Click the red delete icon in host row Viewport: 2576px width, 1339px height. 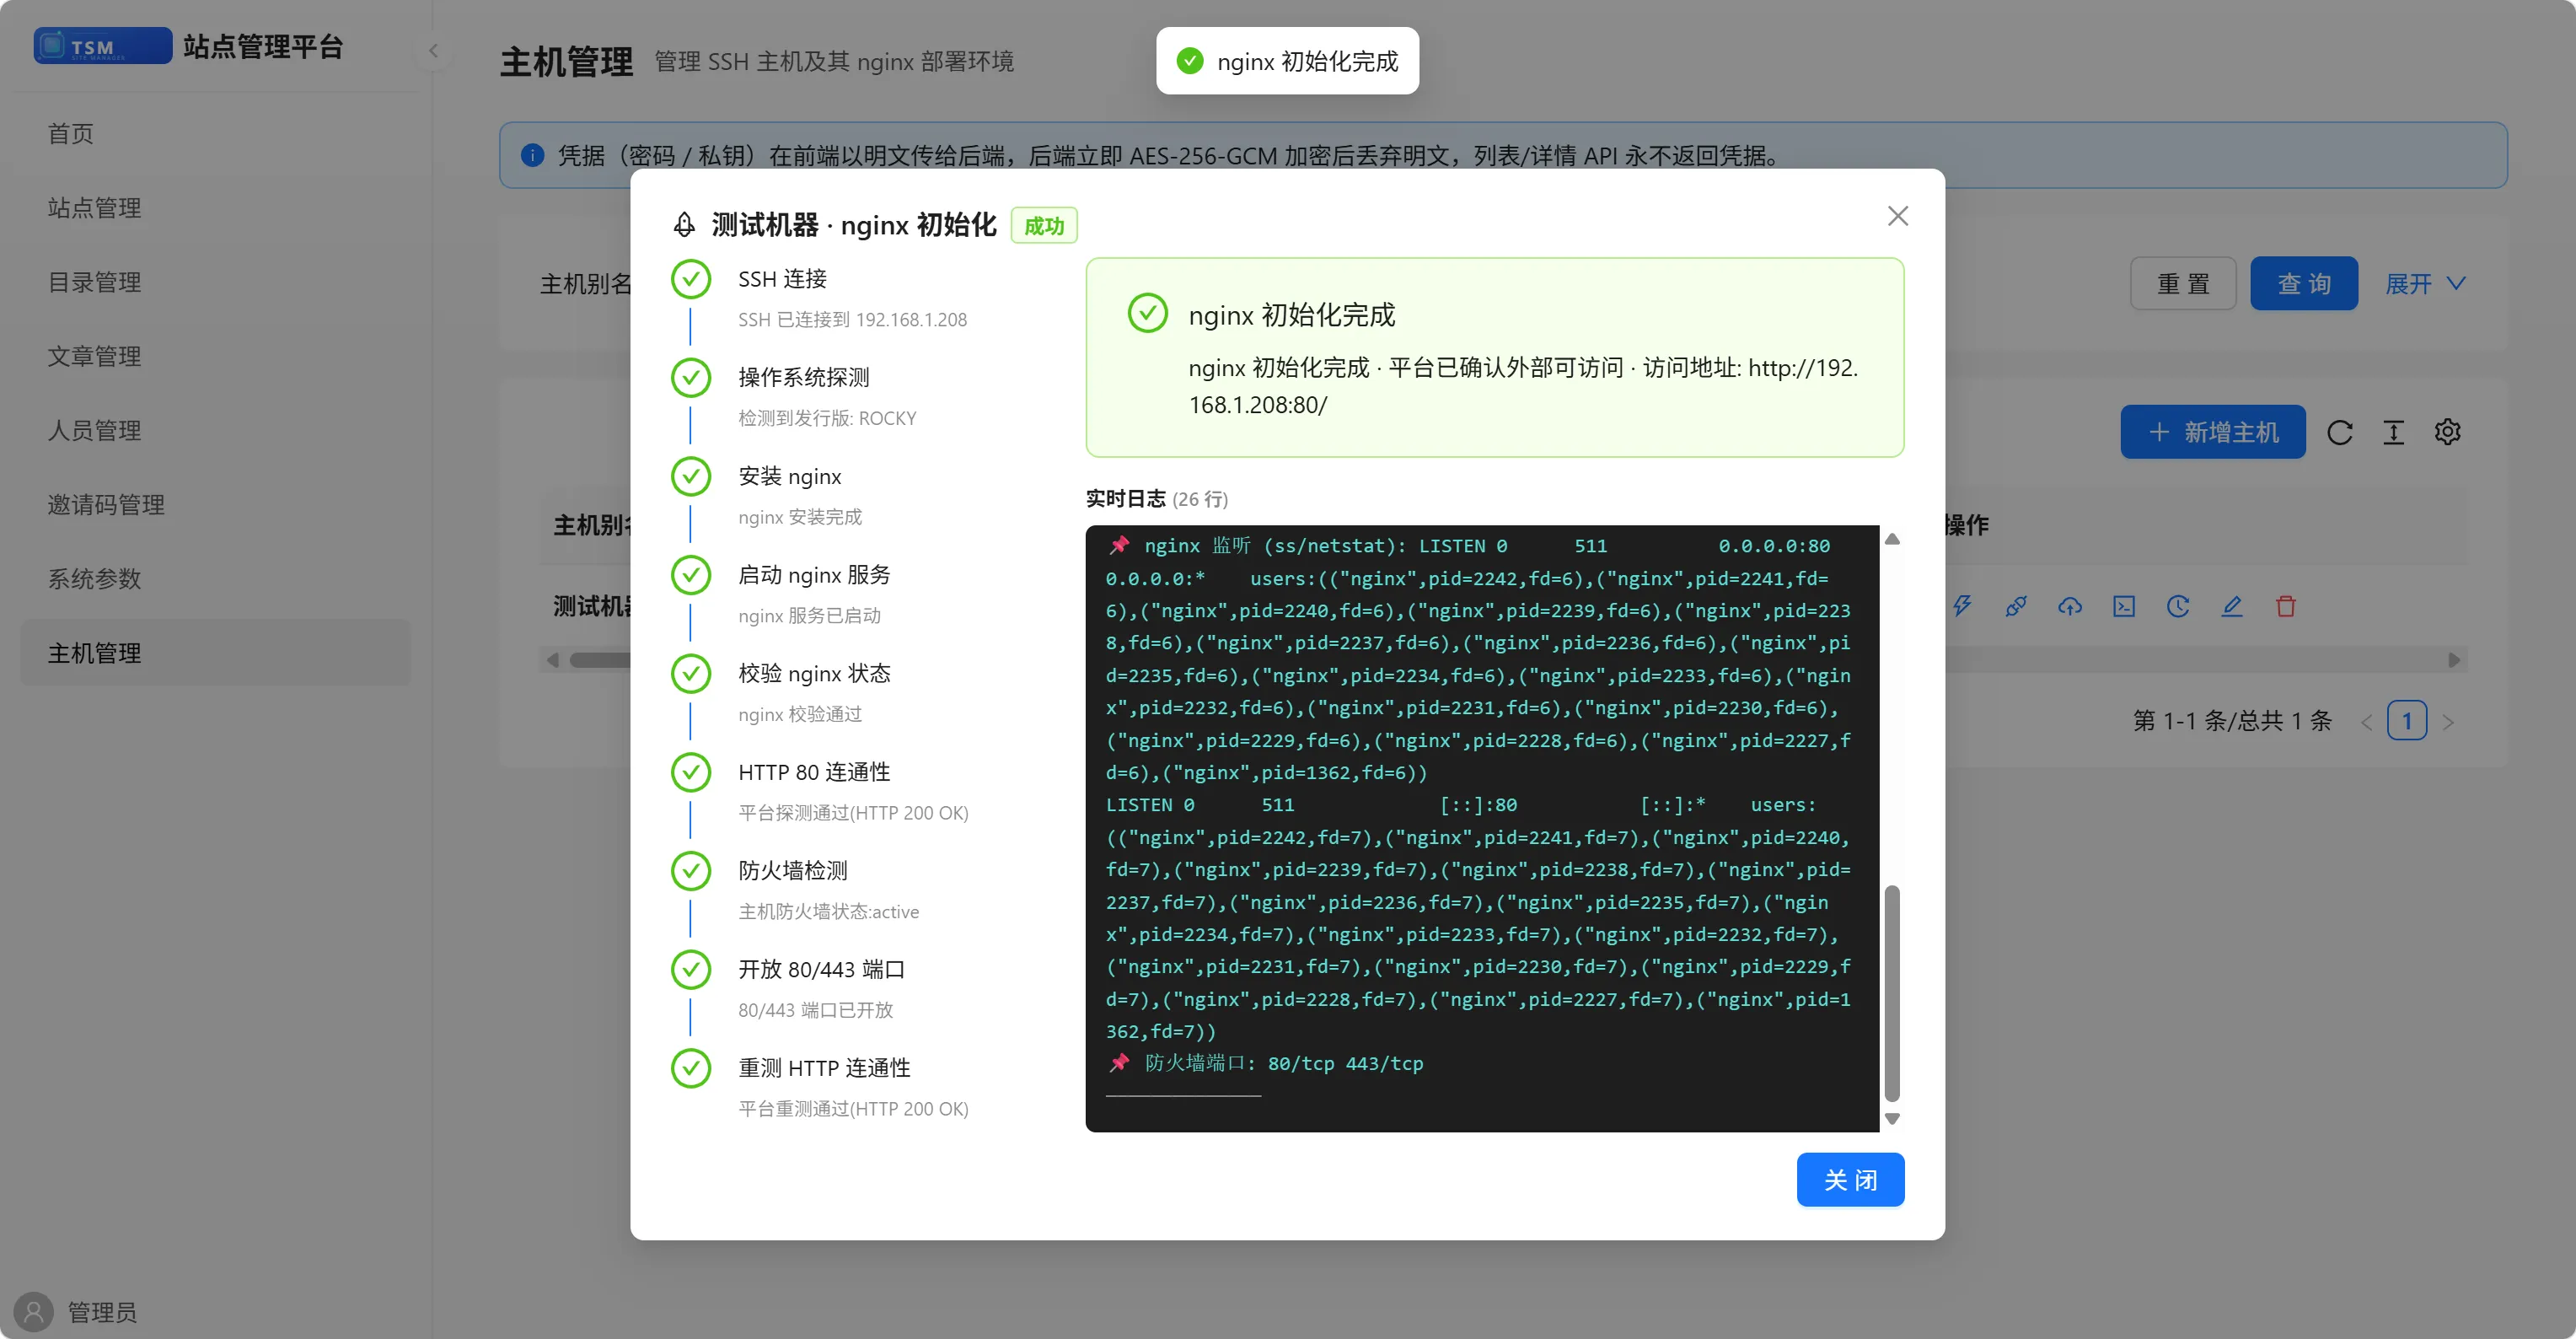(x=2286, y=606)
